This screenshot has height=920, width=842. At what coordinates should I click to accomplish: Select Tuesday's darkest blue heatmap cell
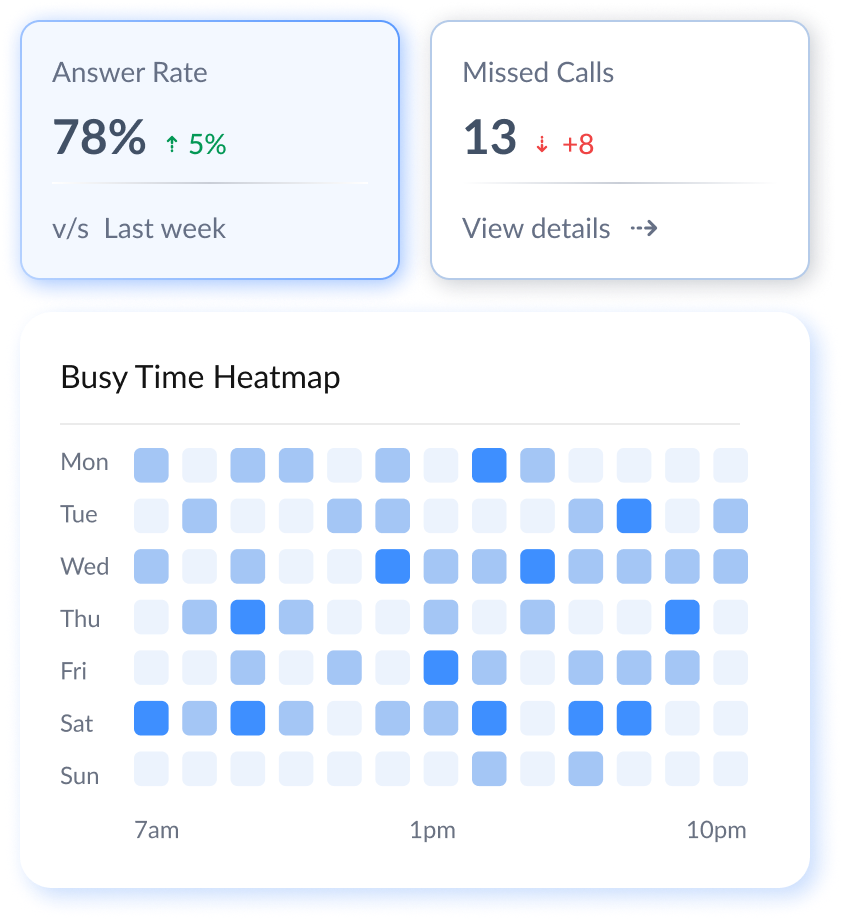pos(634,516)
